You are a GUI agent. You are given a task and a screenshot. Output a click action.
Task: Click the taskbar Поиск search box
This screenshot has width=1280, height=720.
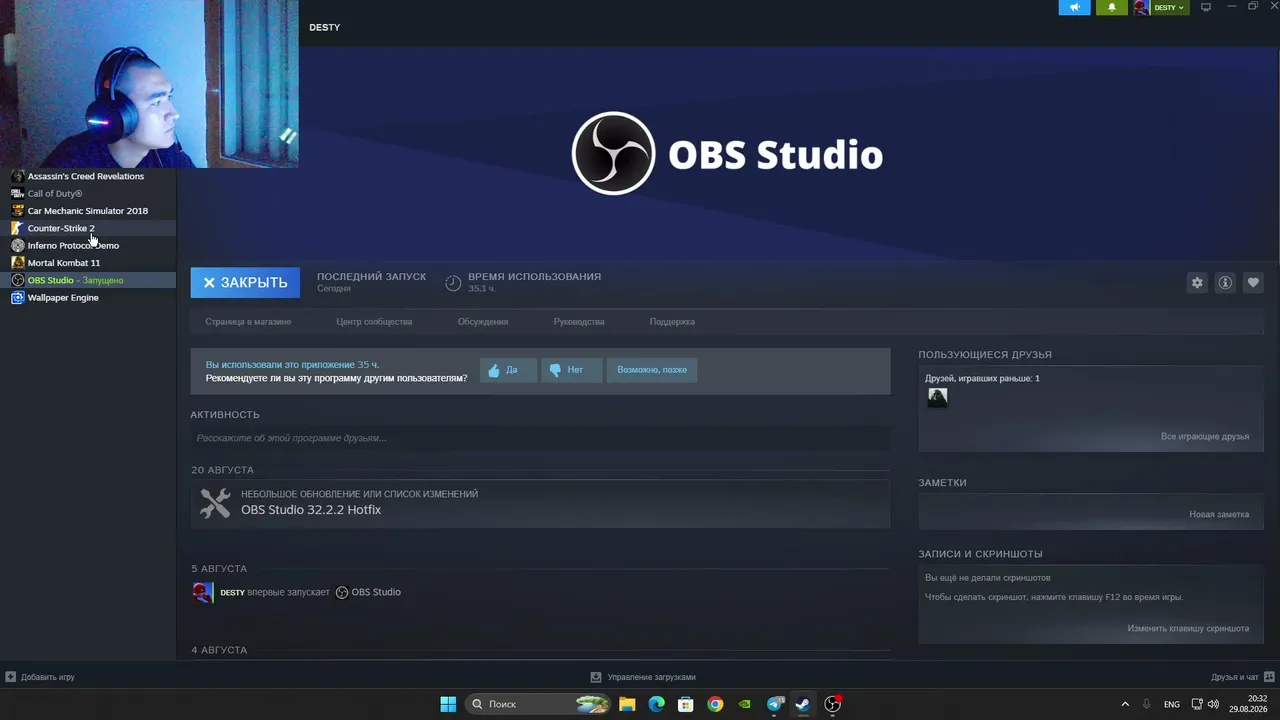(x=538, y=704)
